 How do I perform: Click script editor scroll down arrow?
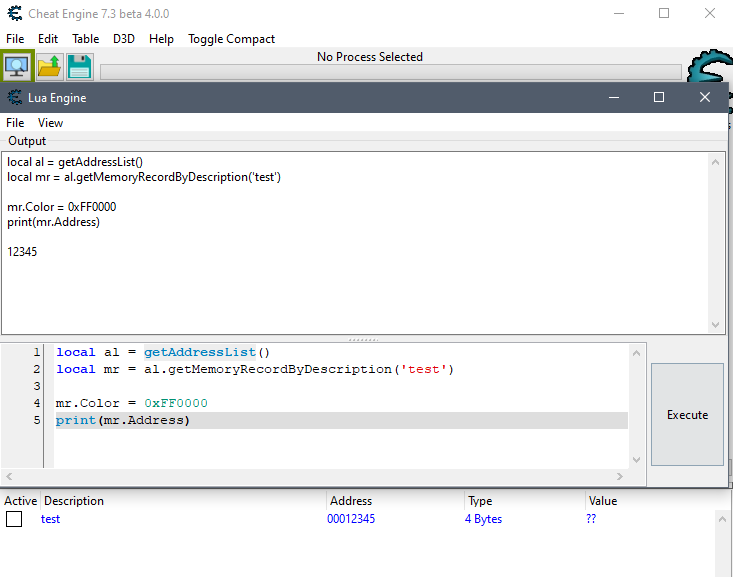636,460
